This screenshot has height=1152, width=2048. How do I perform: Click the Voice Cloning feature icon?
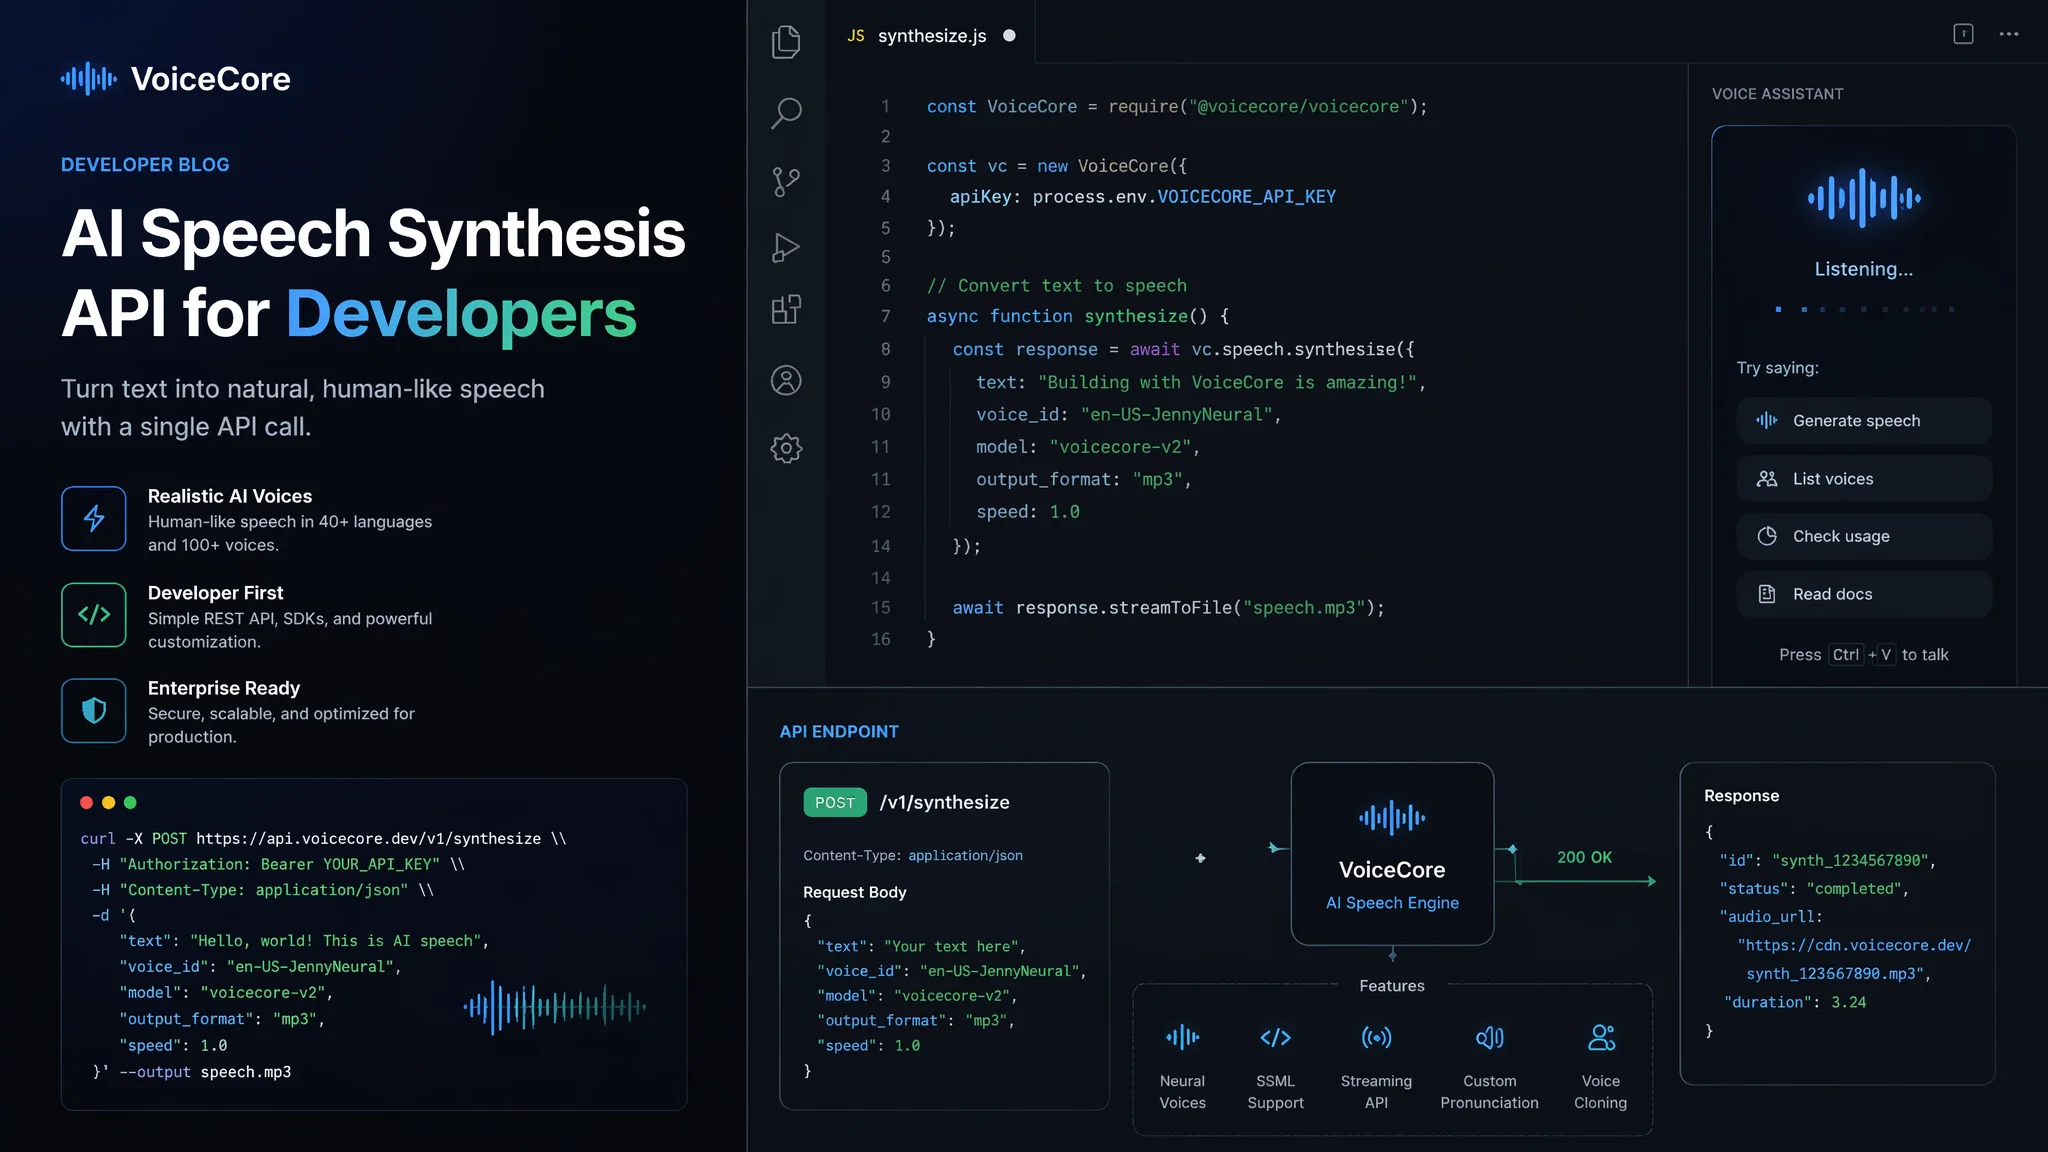(x=1601, y=1037)
